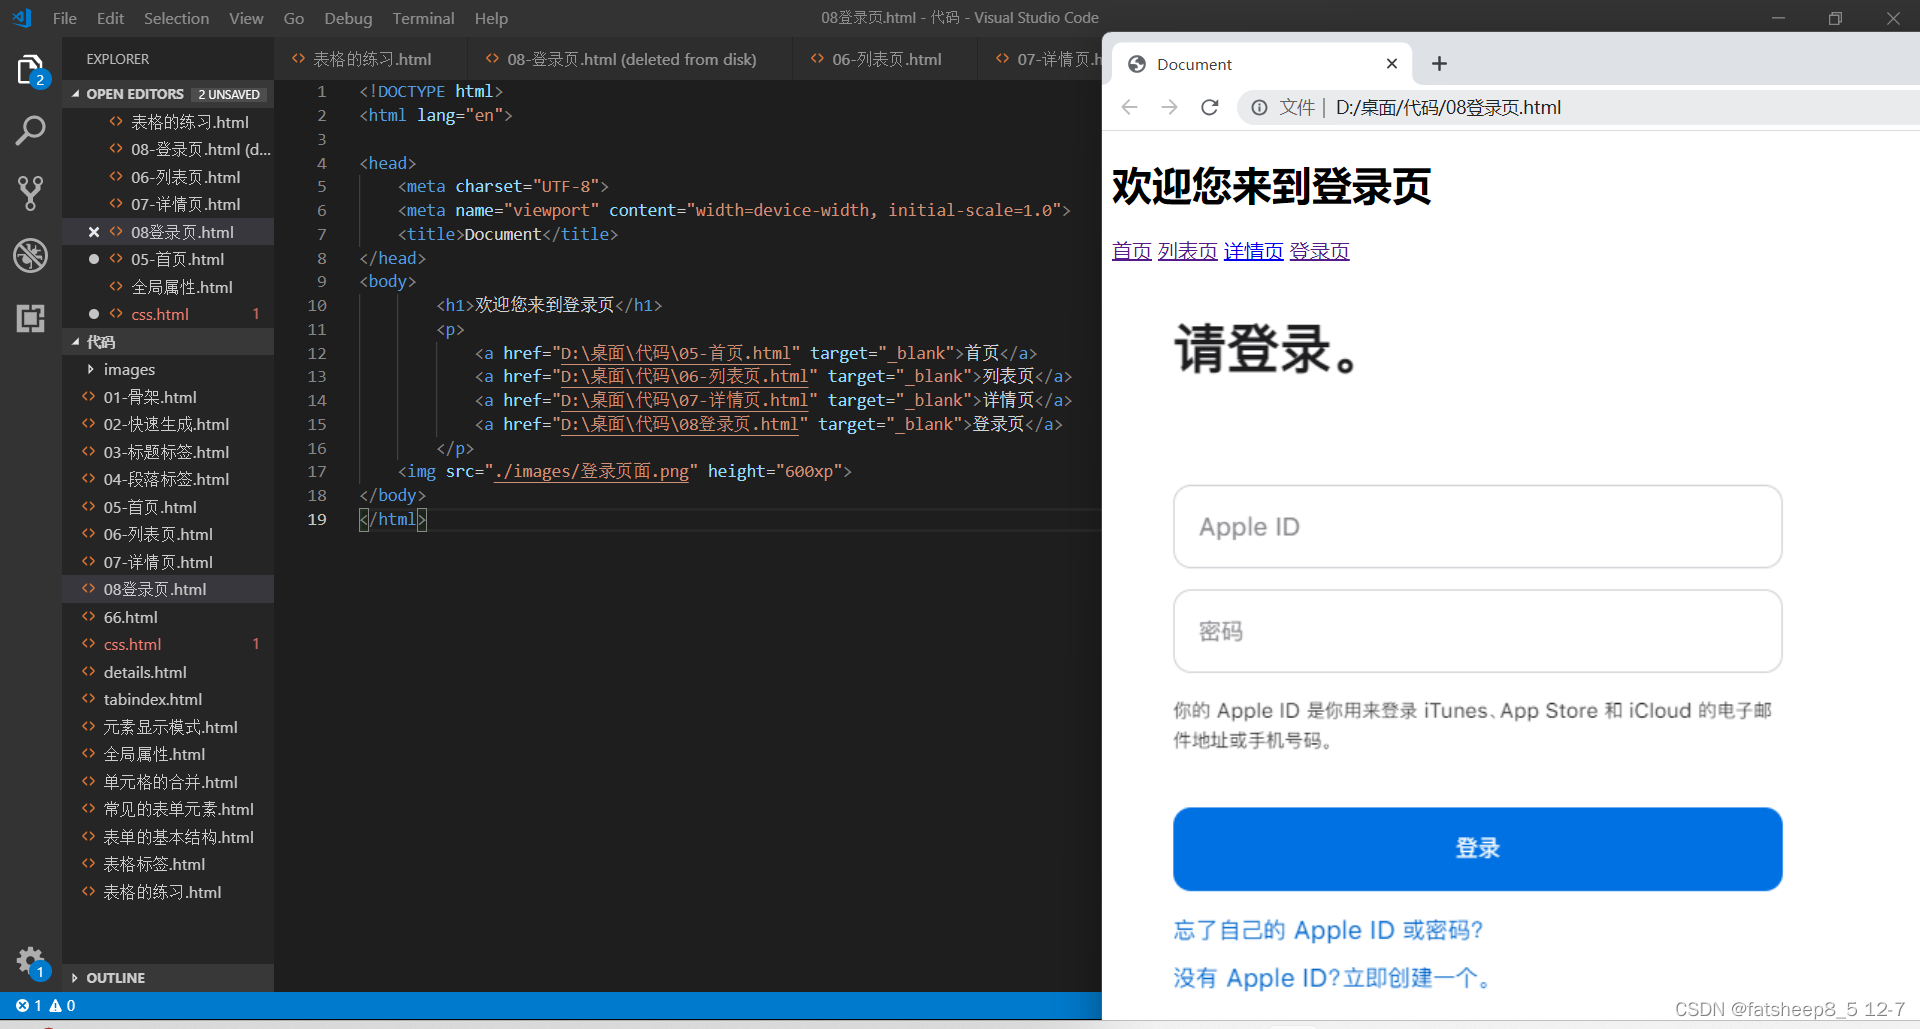Open a new browser tab
Image resolution: width=1920 pixels, height=1029 pixels.
click(1439, 63)
